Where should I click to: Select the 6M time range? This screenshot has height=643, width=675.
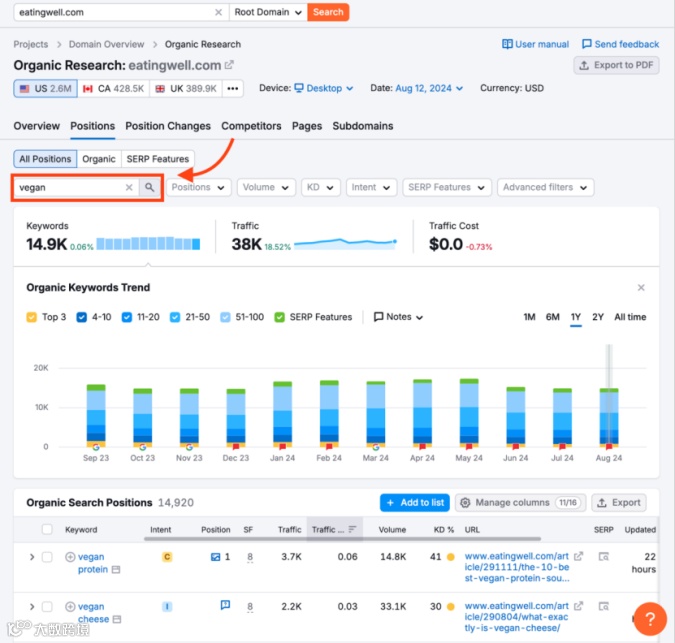552,317
